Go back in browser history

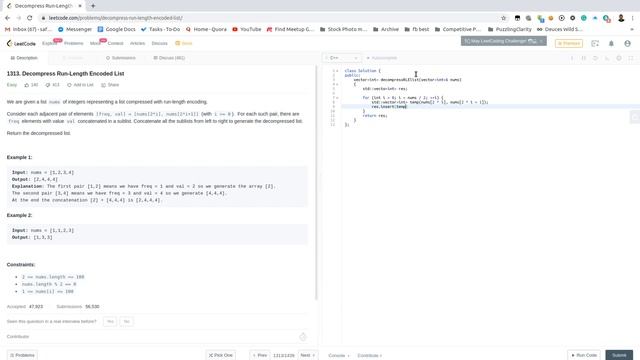[x=7, y=18]
